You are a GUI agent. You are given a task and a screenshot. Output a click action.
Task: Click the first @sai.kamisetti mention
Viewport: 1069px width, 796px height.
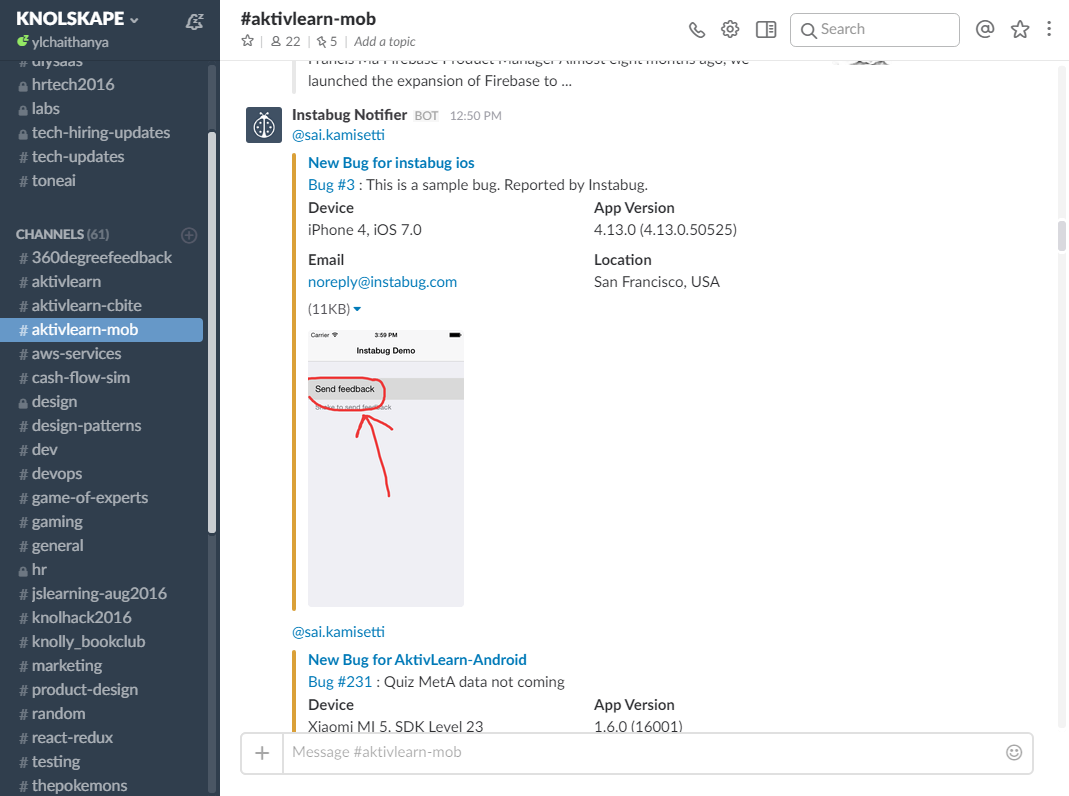(x=338, y=135)
